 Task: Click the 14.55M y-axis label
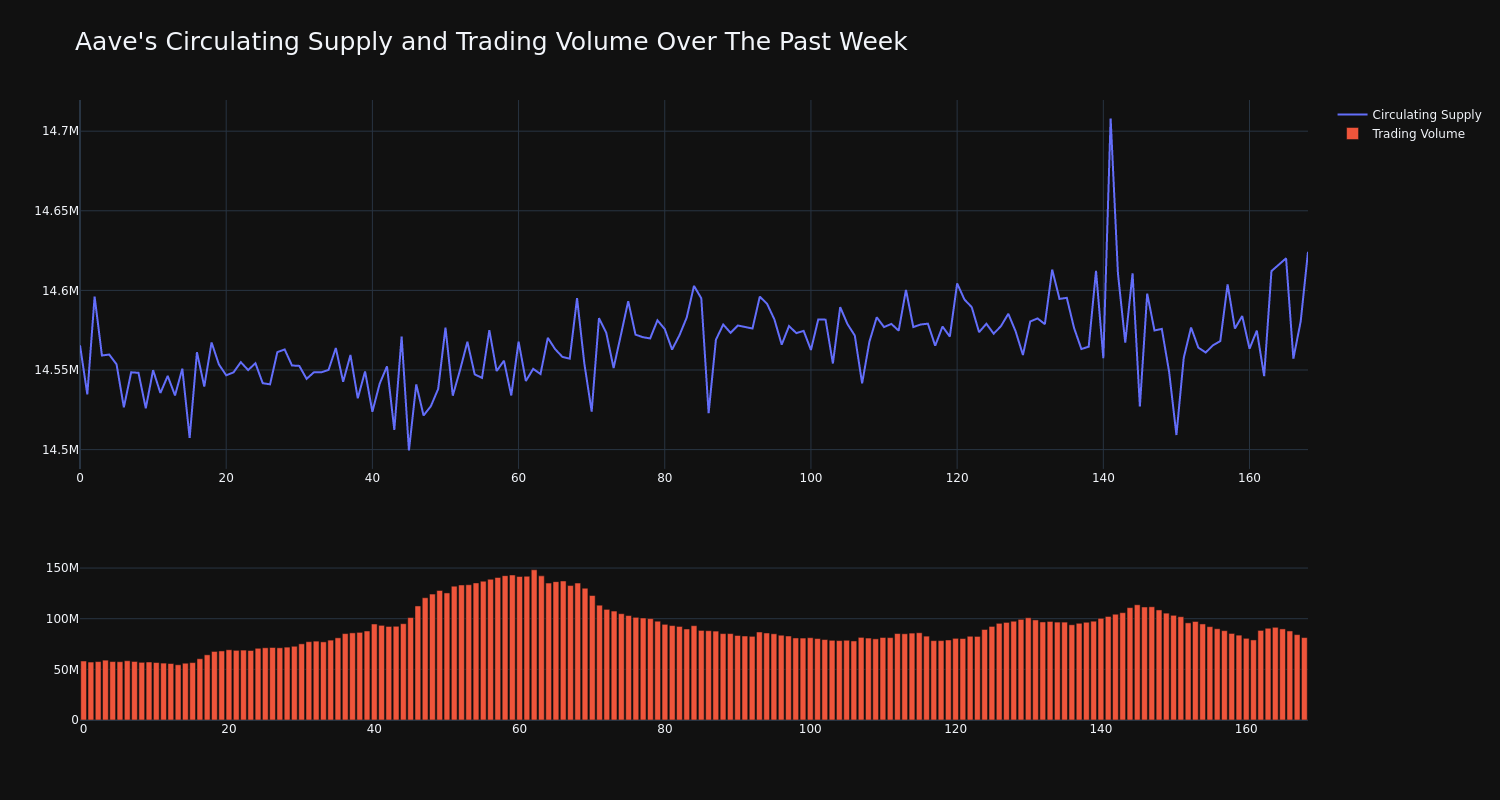tap(56, 370)
